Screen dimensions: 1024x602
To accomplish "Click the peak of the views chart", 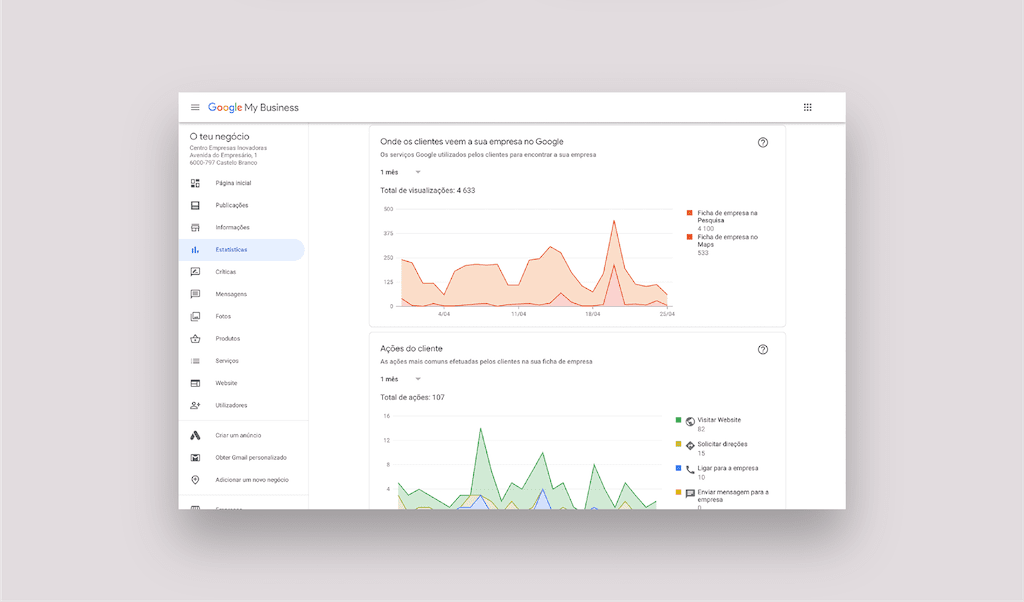I will pos(613,221).
